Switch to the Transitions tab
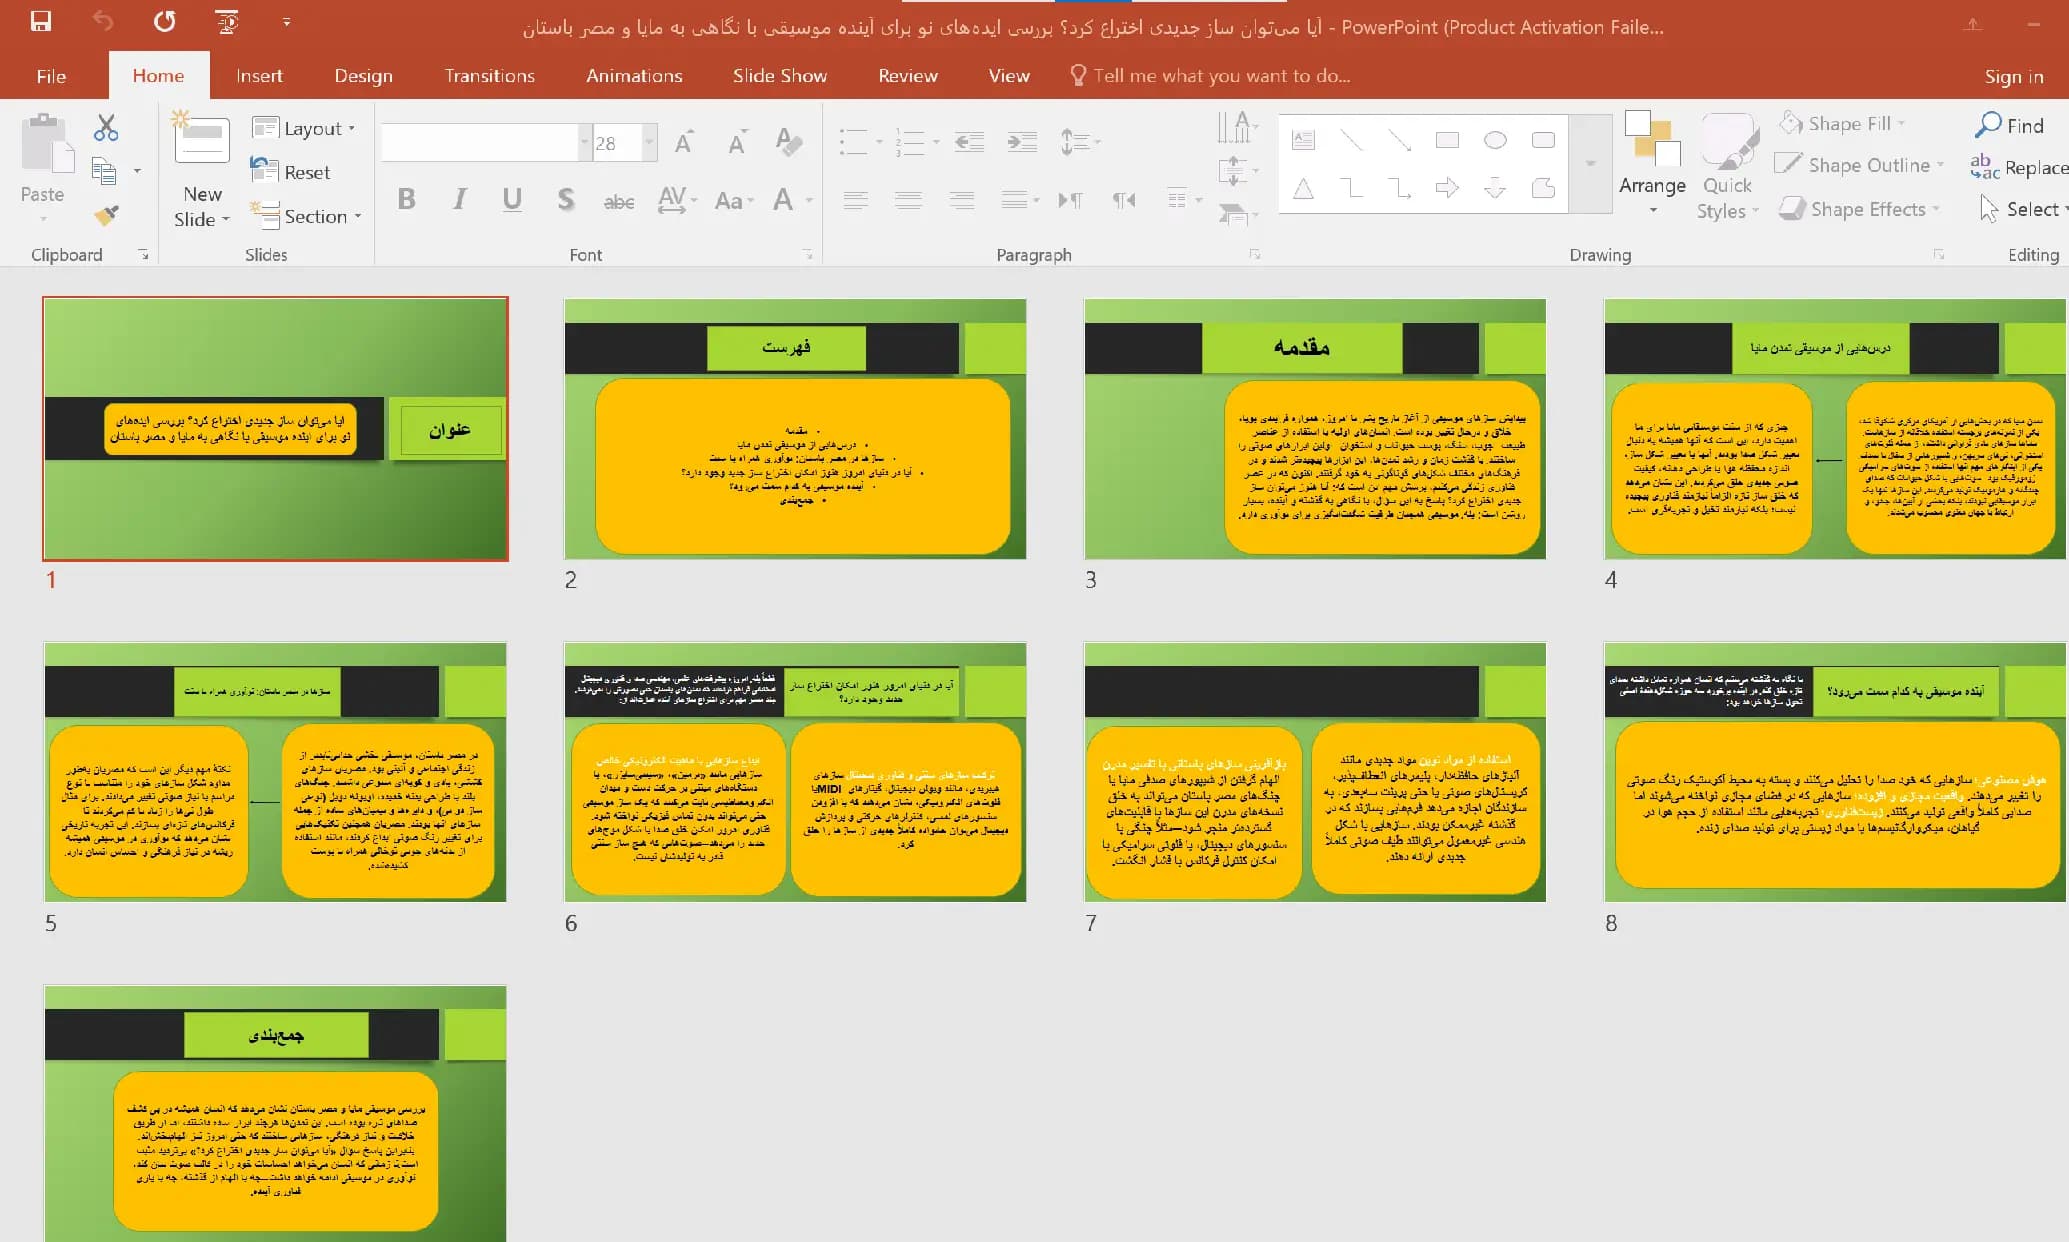Image resolution: width=2069 pixels, height=1242 pixels. click(x=489, y=76)
